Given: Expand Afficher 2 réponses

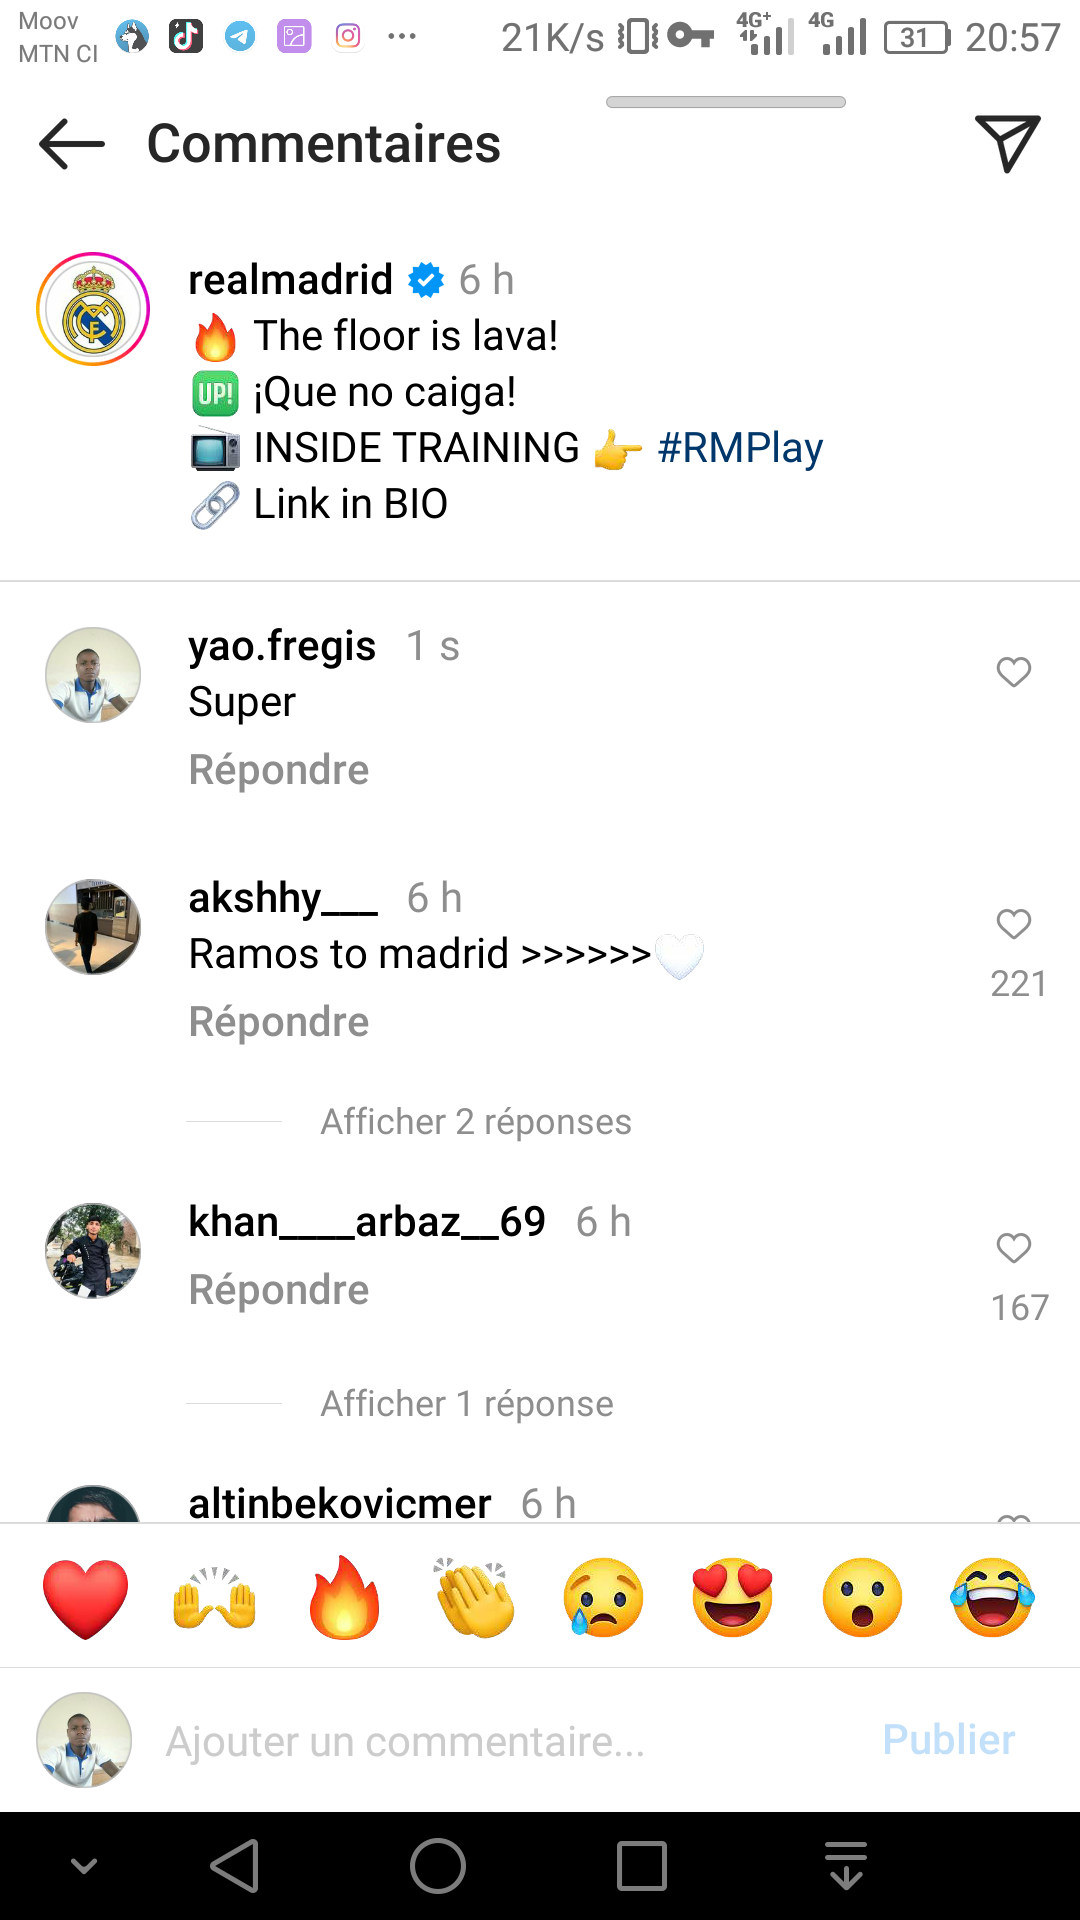Looking at the screenshot, I should click(x=476, y=1122).
